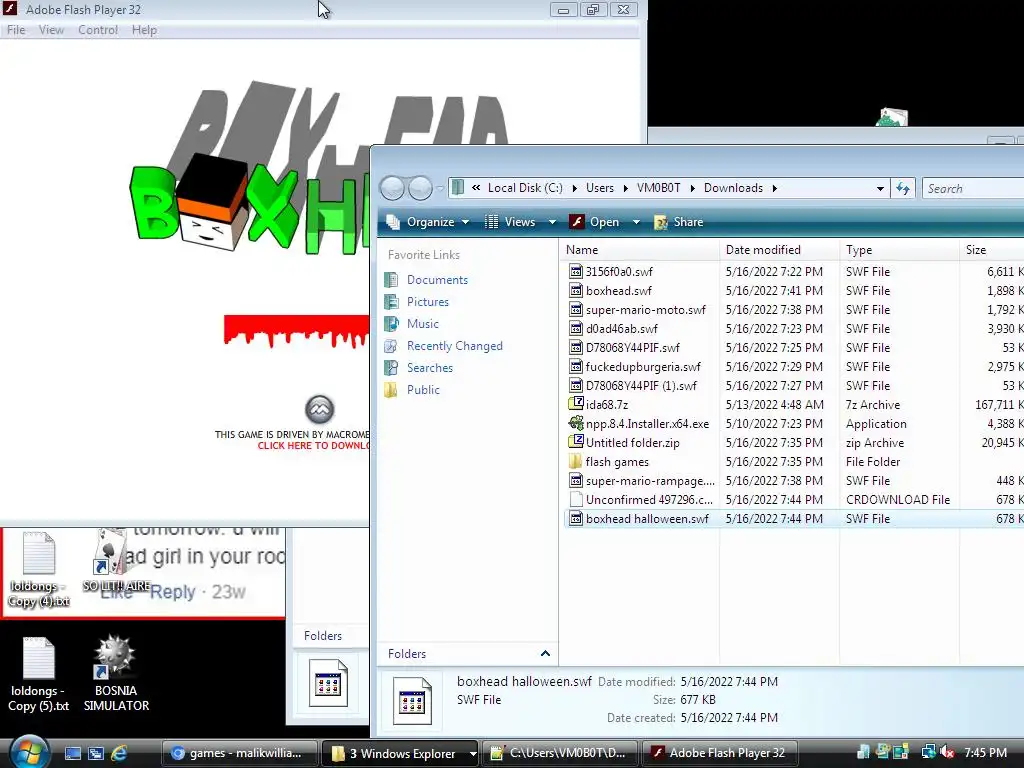Viewport: 1024px width, 768px height.
Task: Click the Explorer Back navigation button
Action: click(x=392, y=188)
